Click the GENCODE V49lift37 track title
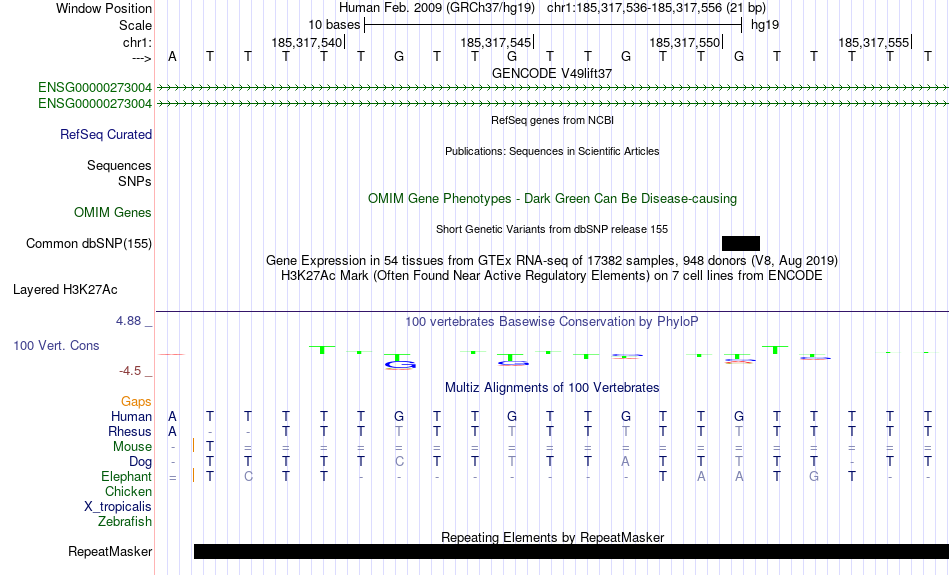This screenshot has width=950, height=575. click(552, 73)
